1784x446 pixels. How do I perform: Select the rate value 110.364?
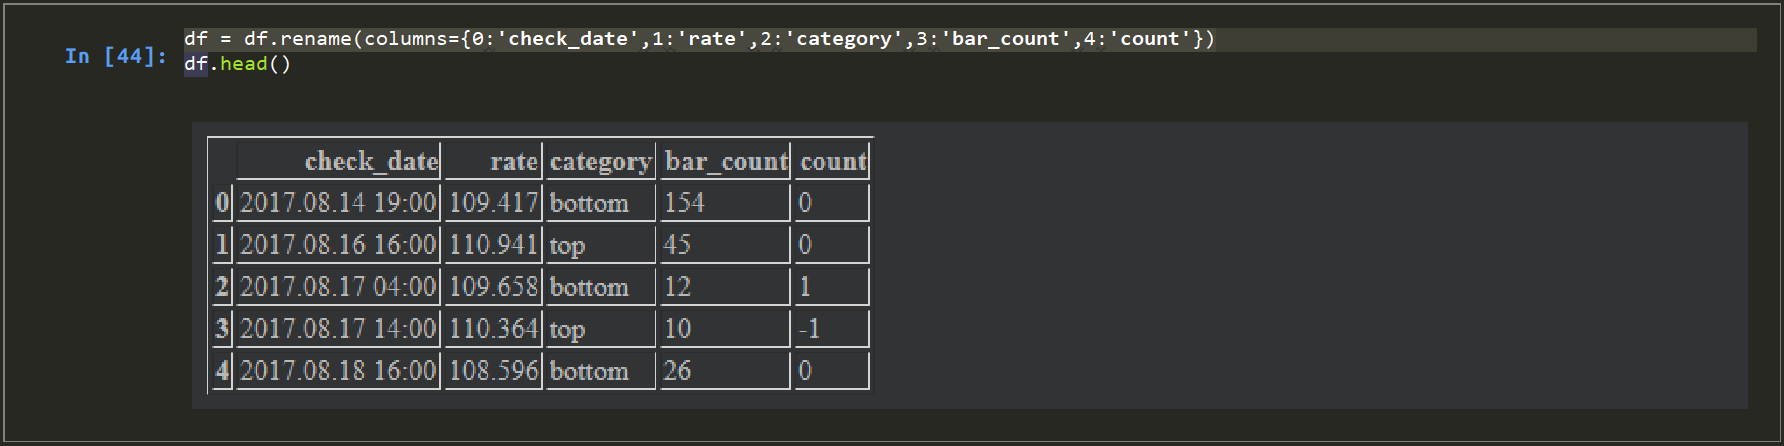493,329
